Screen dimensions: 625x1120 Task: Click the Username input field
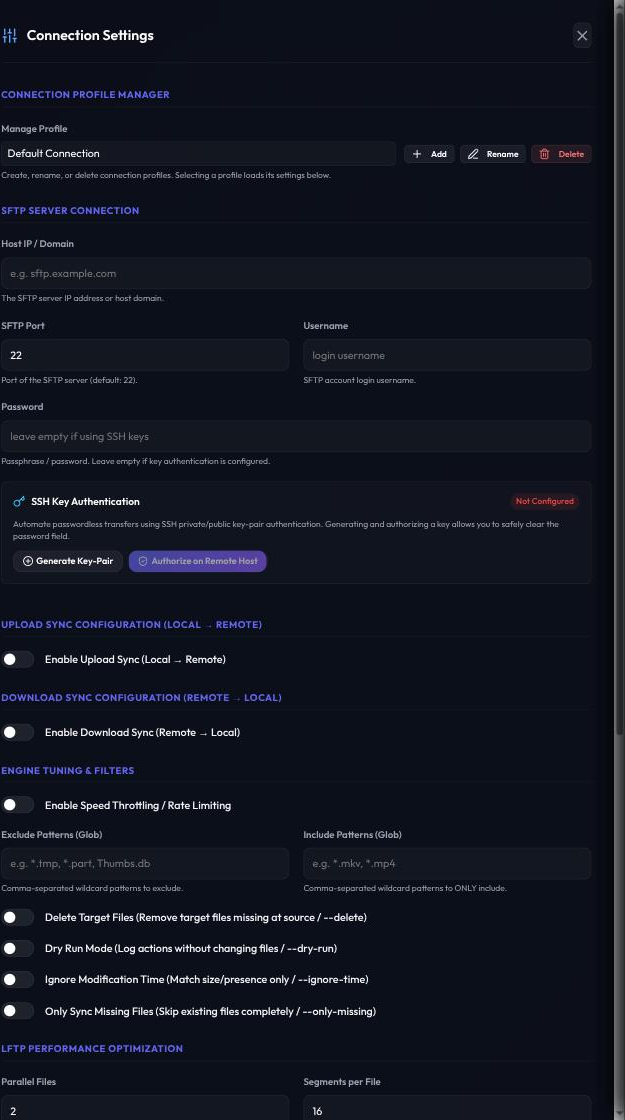447,355
